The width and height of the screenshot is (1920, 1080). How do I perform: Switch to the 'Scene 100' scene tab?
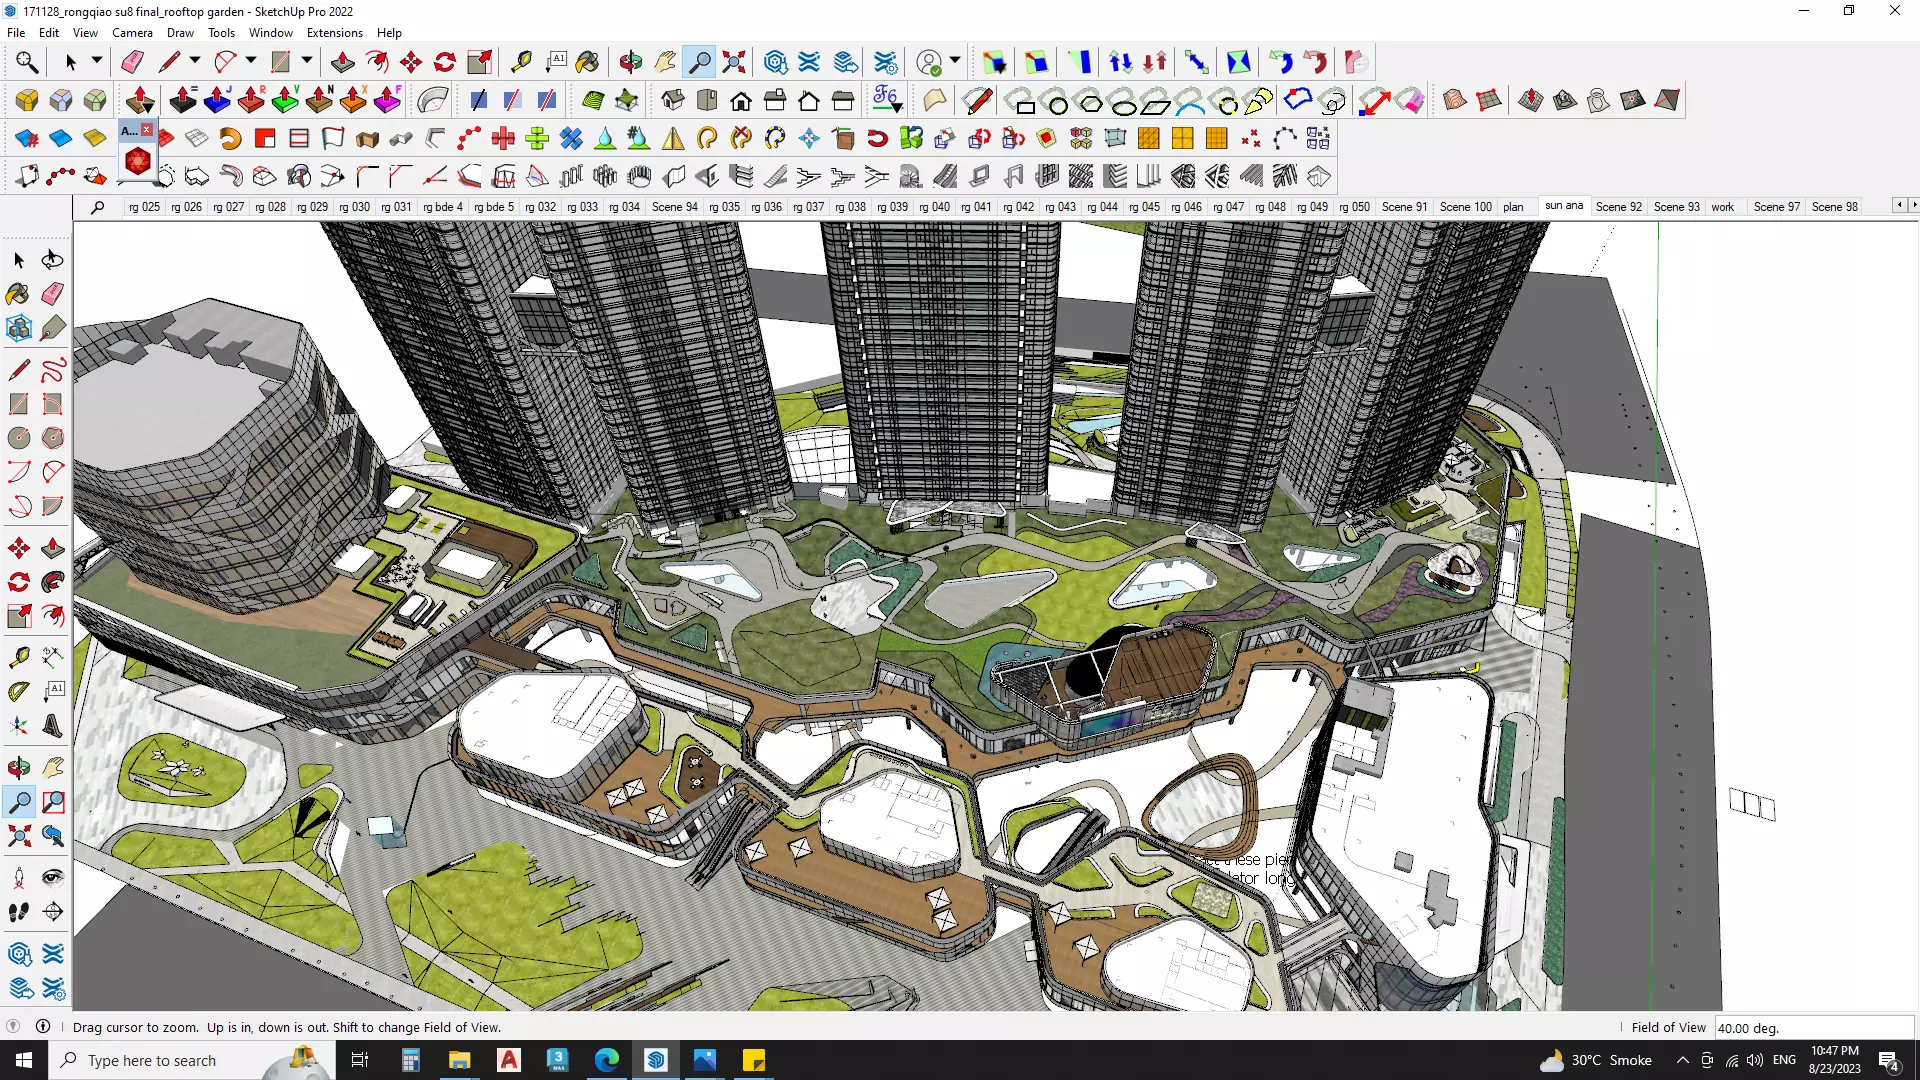[1465, 207]
